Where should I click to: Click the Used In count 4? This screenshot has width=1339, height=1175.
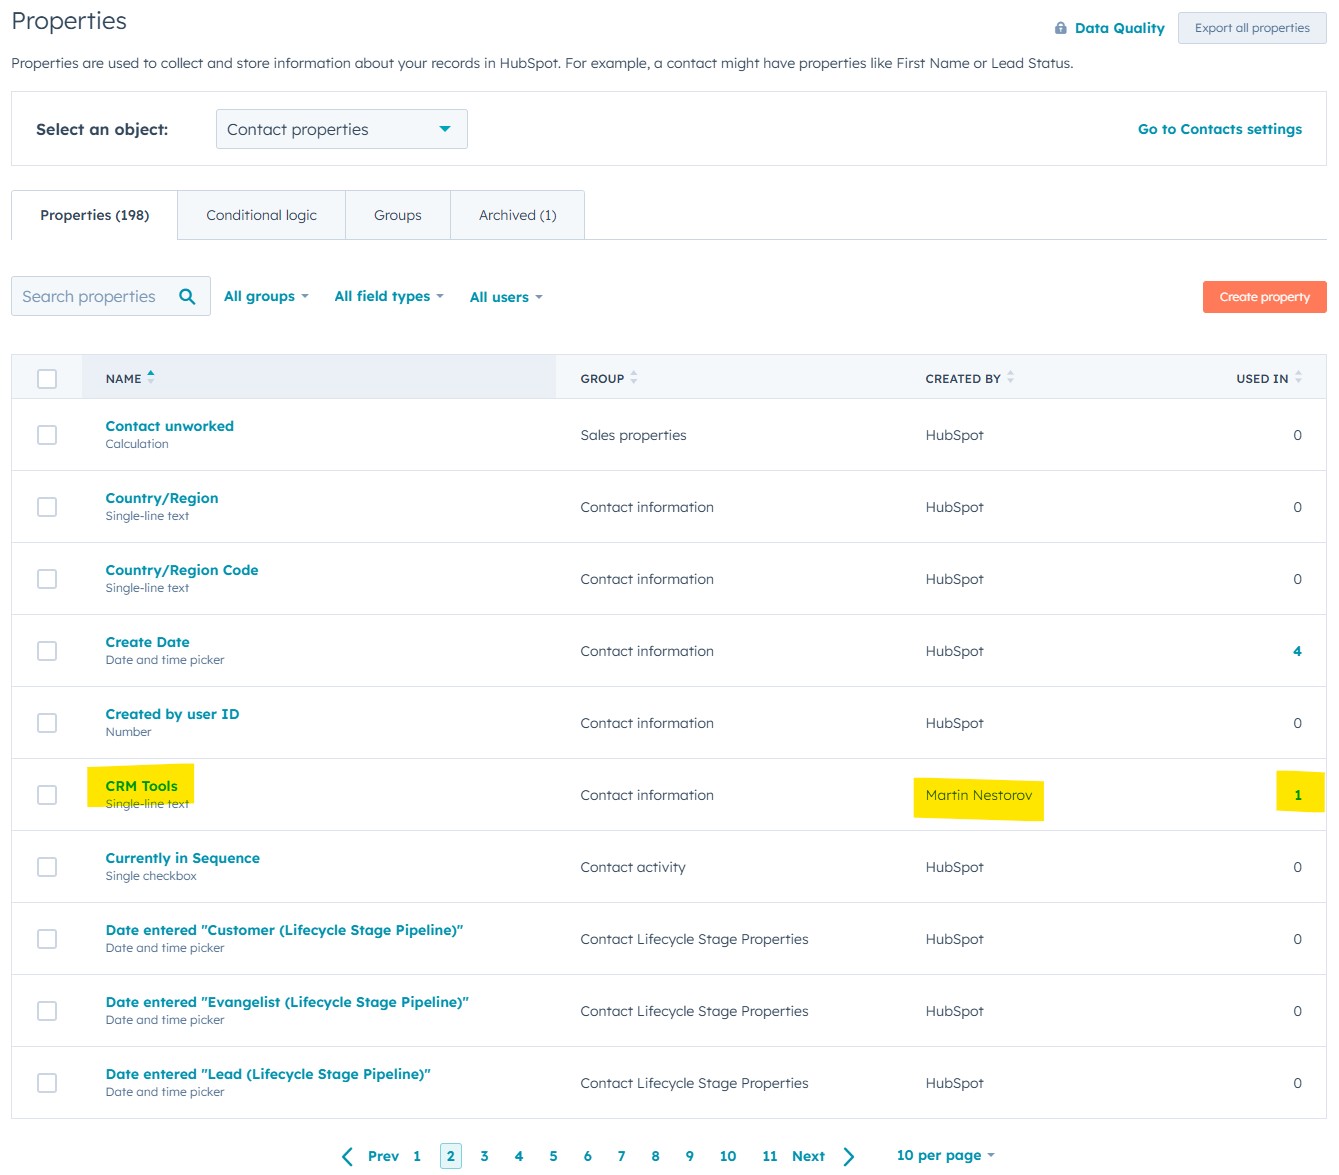[x=1297, y=651]
